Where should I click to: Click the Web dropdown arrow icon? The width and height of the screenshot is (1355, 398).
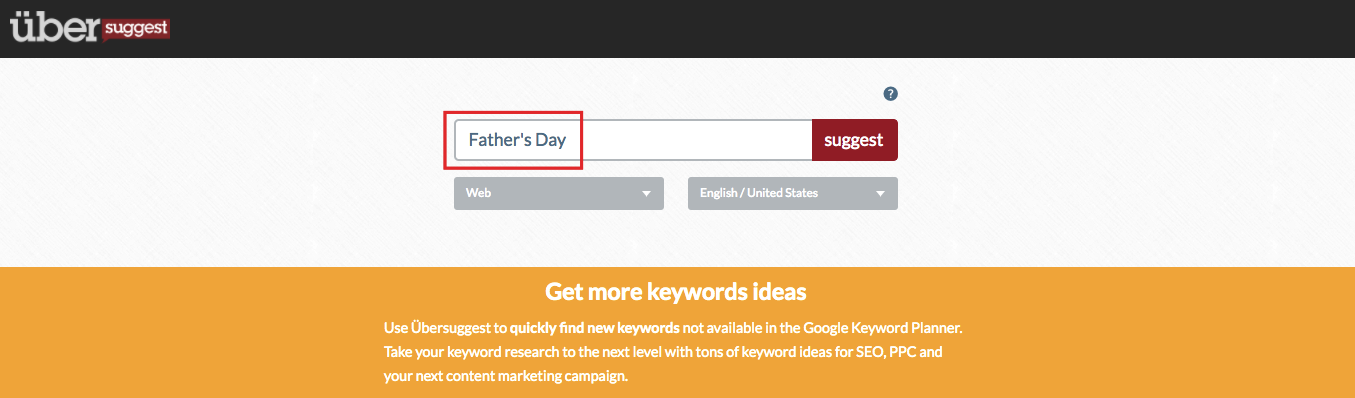pyautogui.click(x=646, y=194)
